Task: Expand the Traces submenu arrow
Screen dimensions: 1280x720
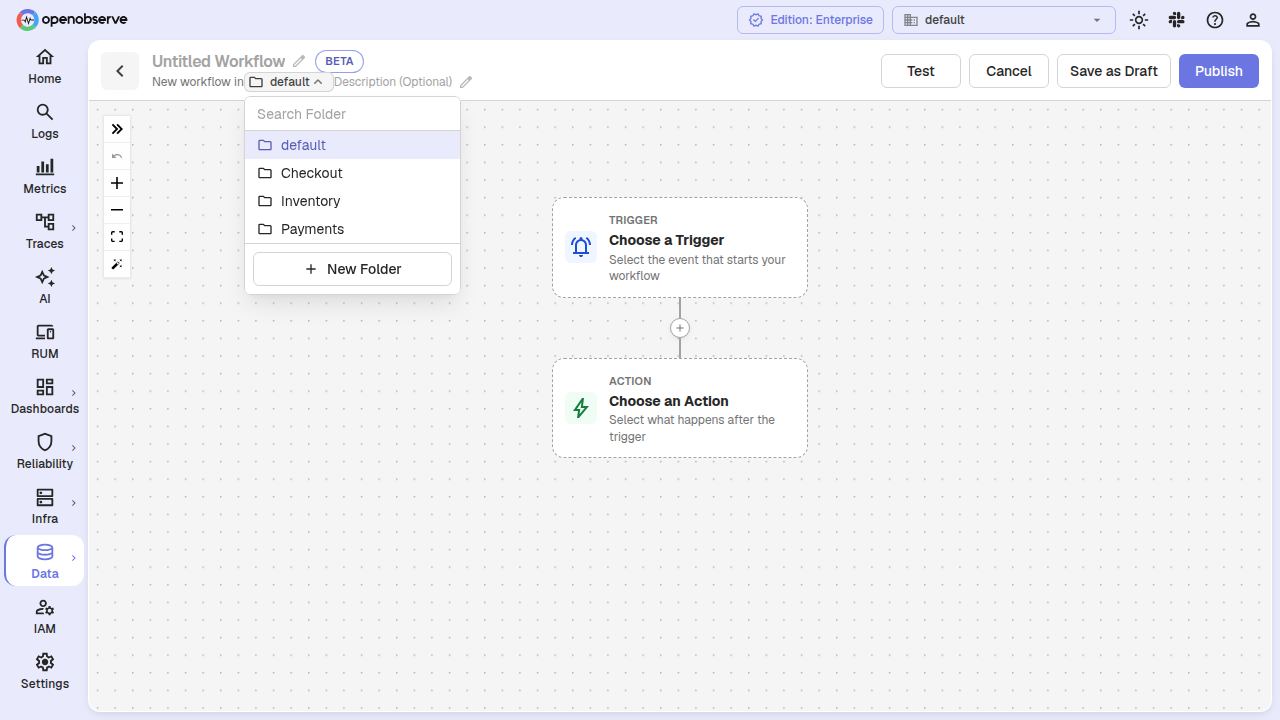Action: (74, 228)
